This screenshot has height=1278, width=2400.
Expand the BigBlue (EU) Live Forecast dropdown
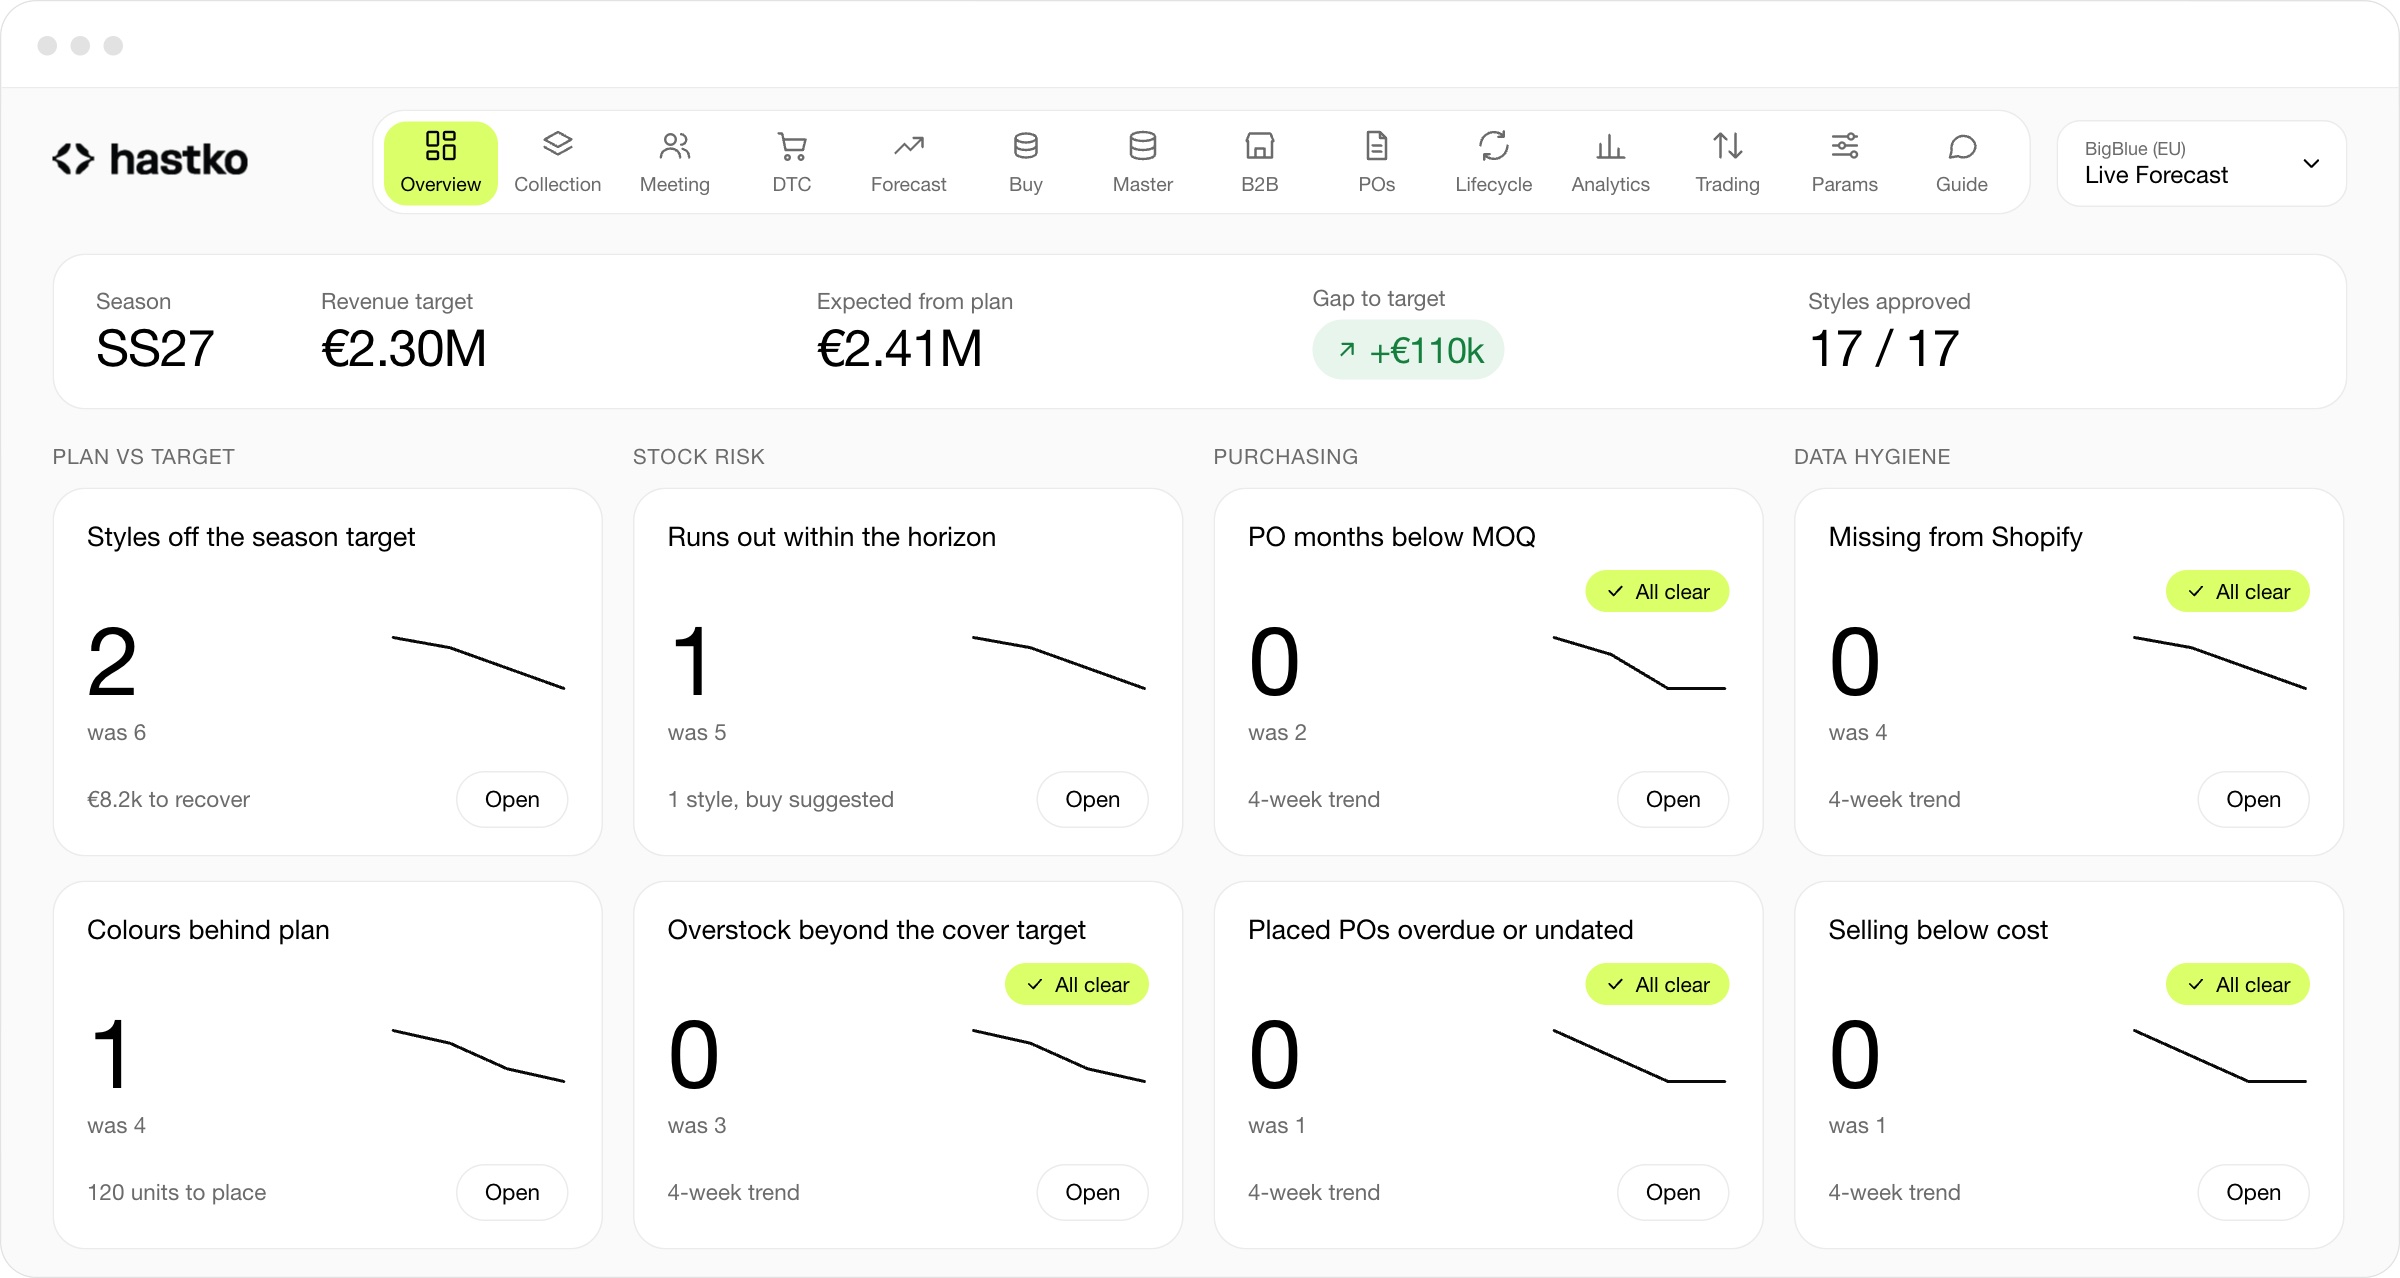point(2202,163)
